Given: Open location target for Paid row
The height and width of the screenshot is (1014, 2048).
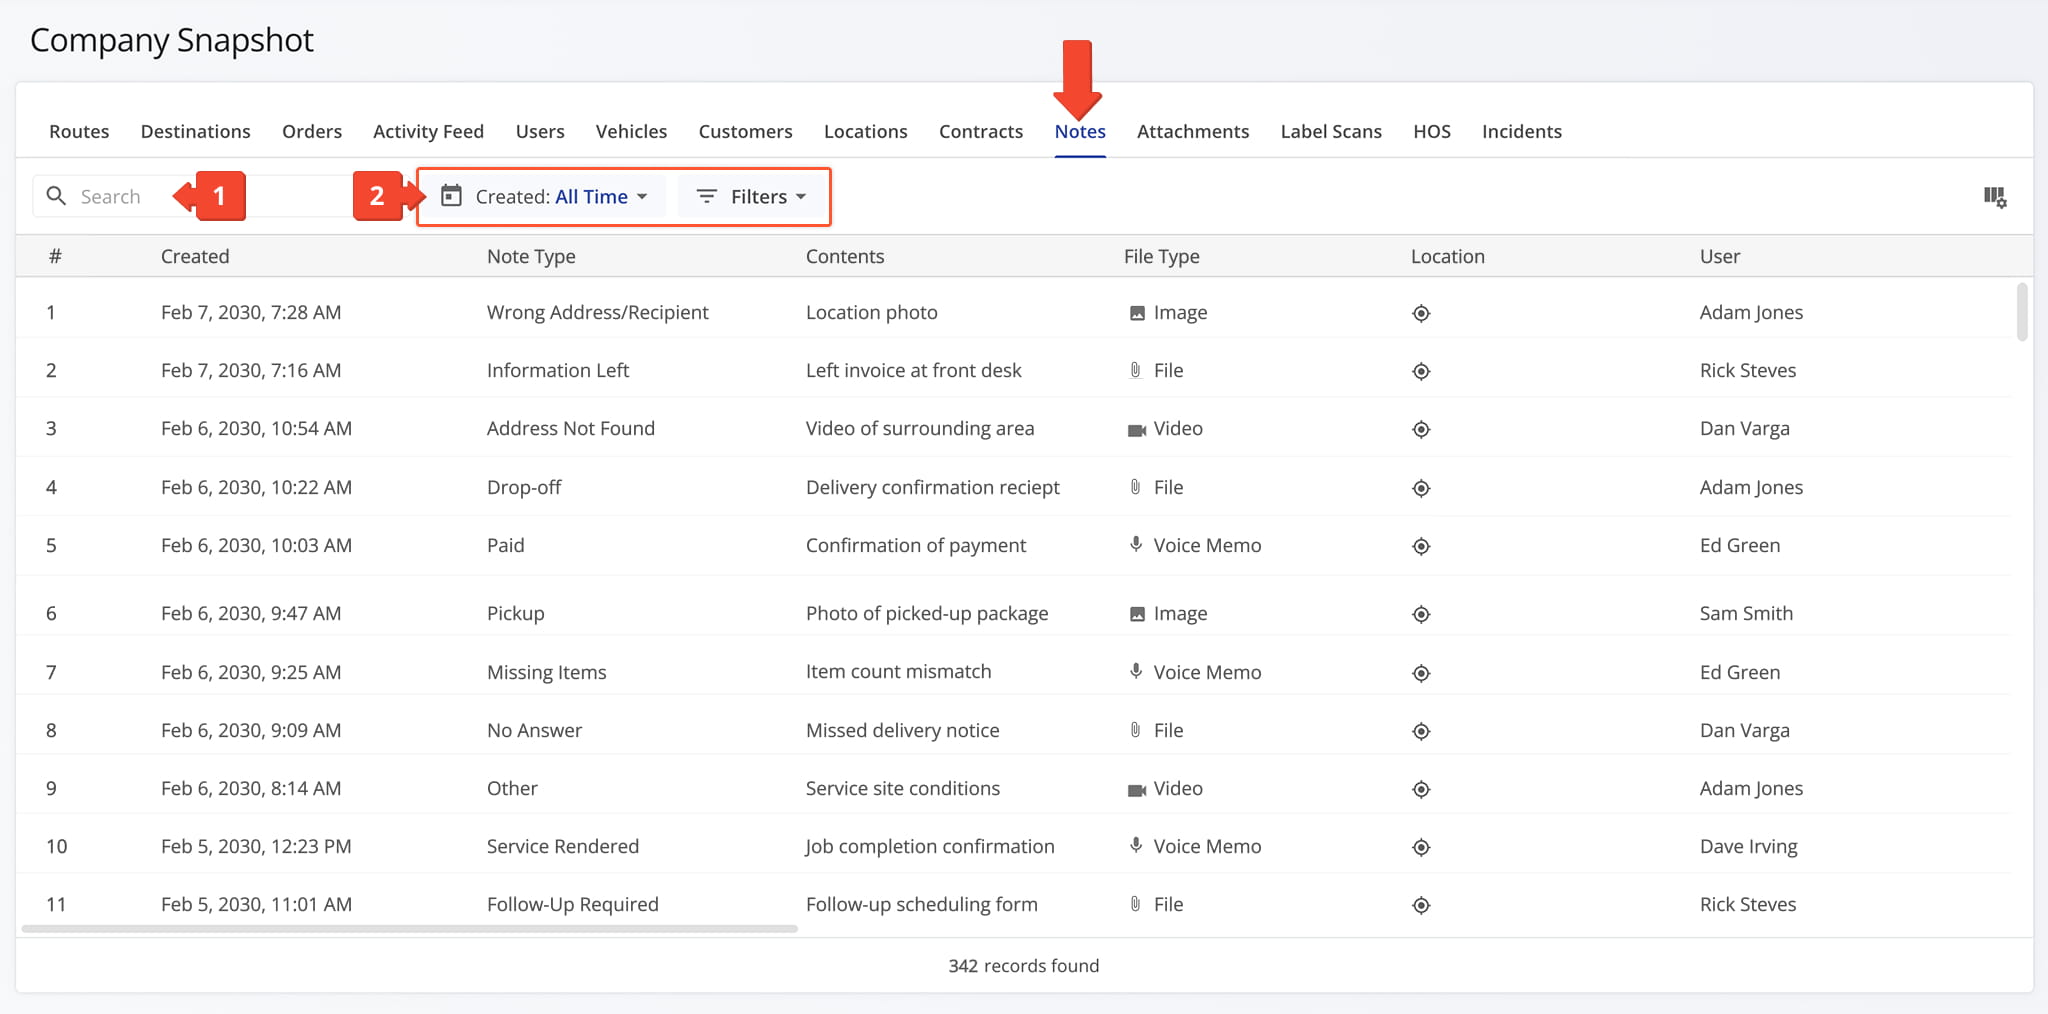Looking at the screenshot, I should pos(1421,546).
